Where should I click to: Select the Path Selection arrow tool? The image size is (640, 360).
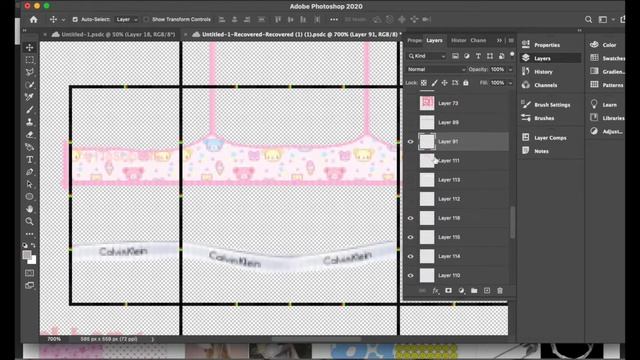29,184
